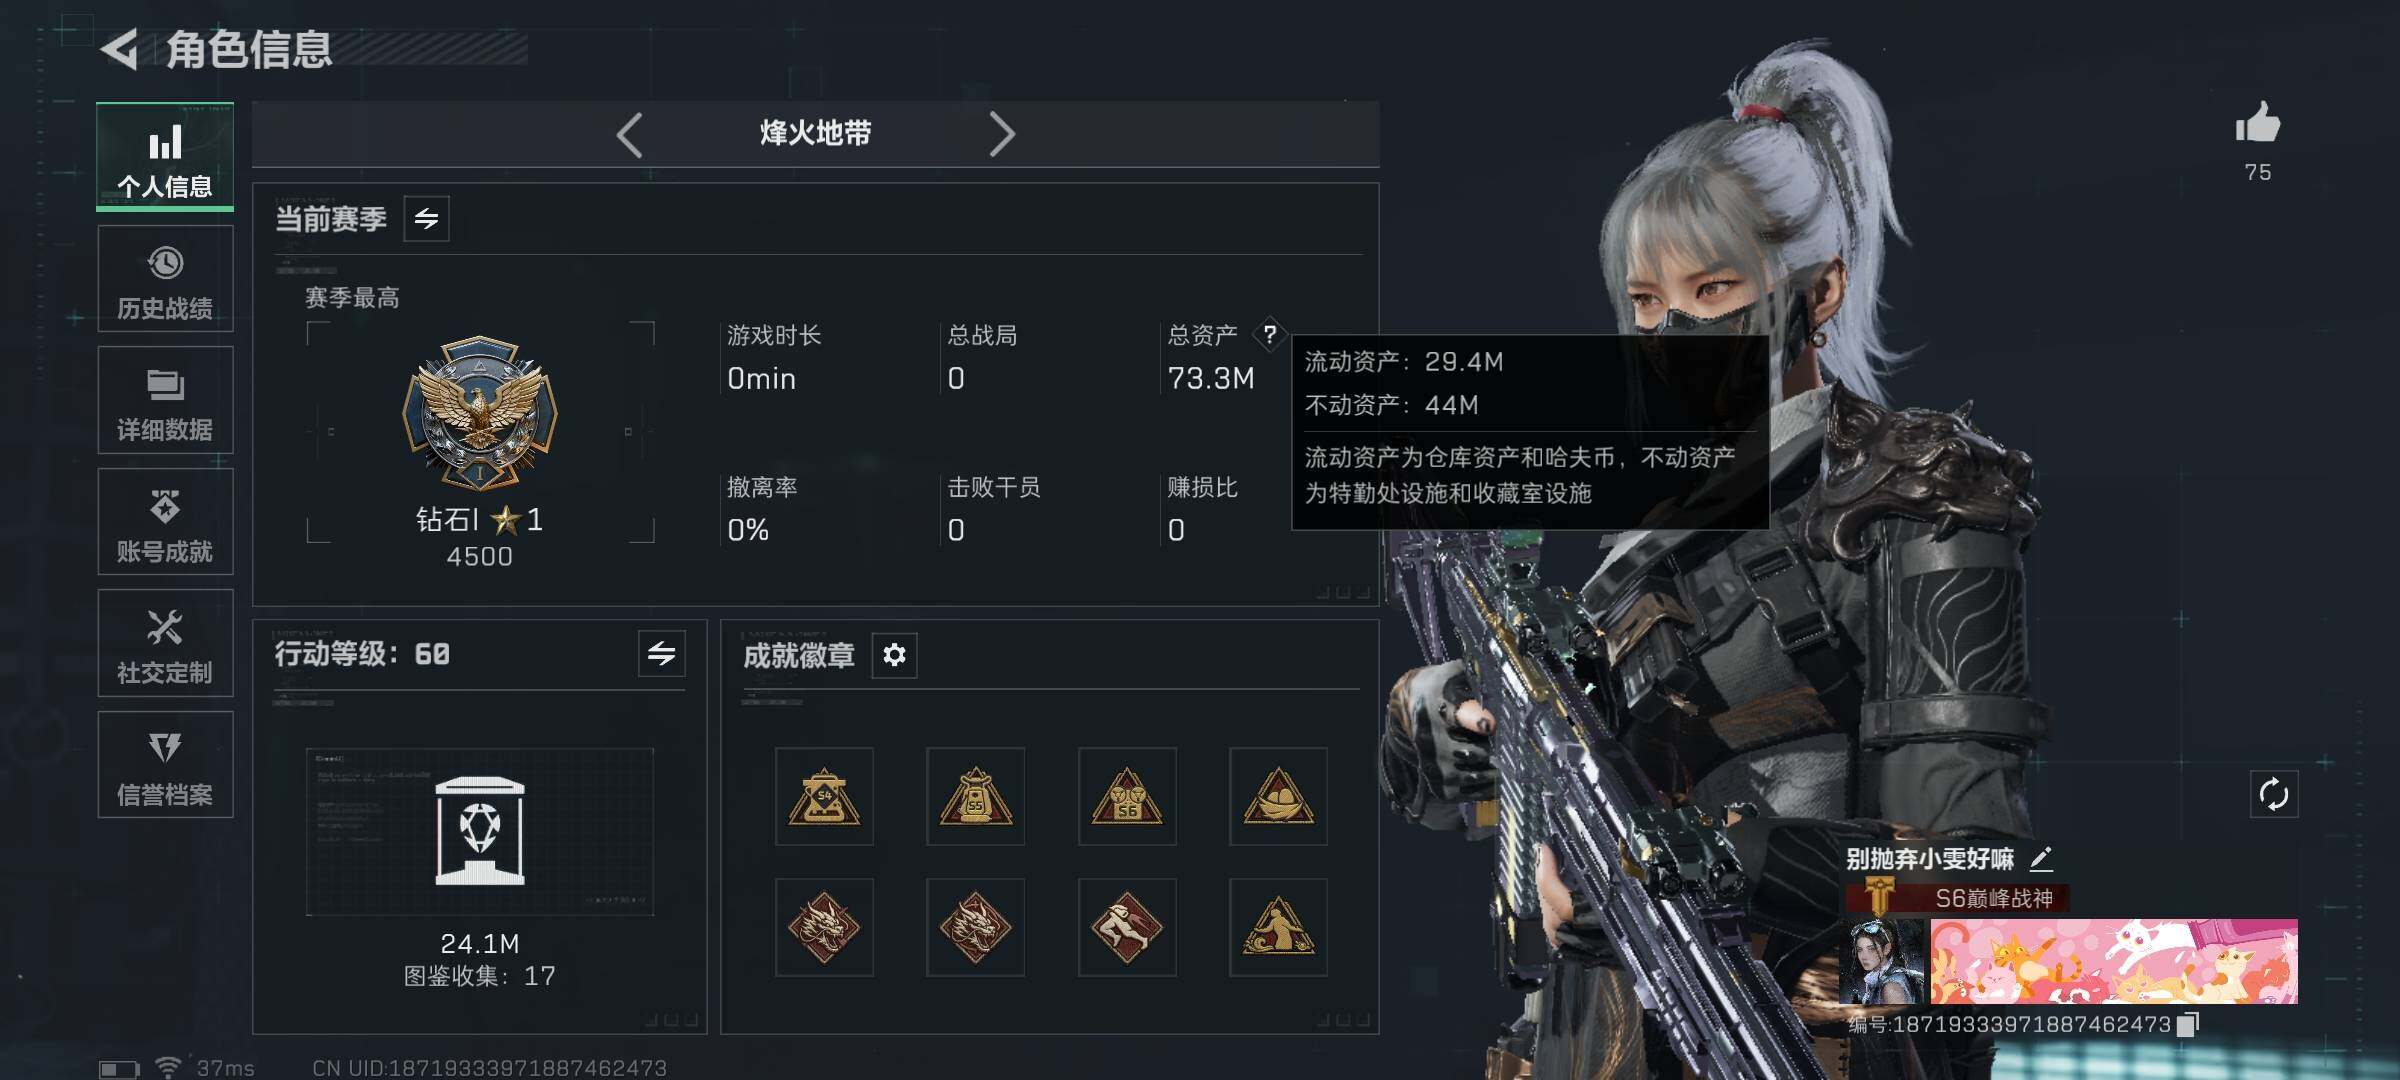Click the back arrow beside 角色信息
This screenshot has width=2400, height=1080.
(x=120, y=49)
